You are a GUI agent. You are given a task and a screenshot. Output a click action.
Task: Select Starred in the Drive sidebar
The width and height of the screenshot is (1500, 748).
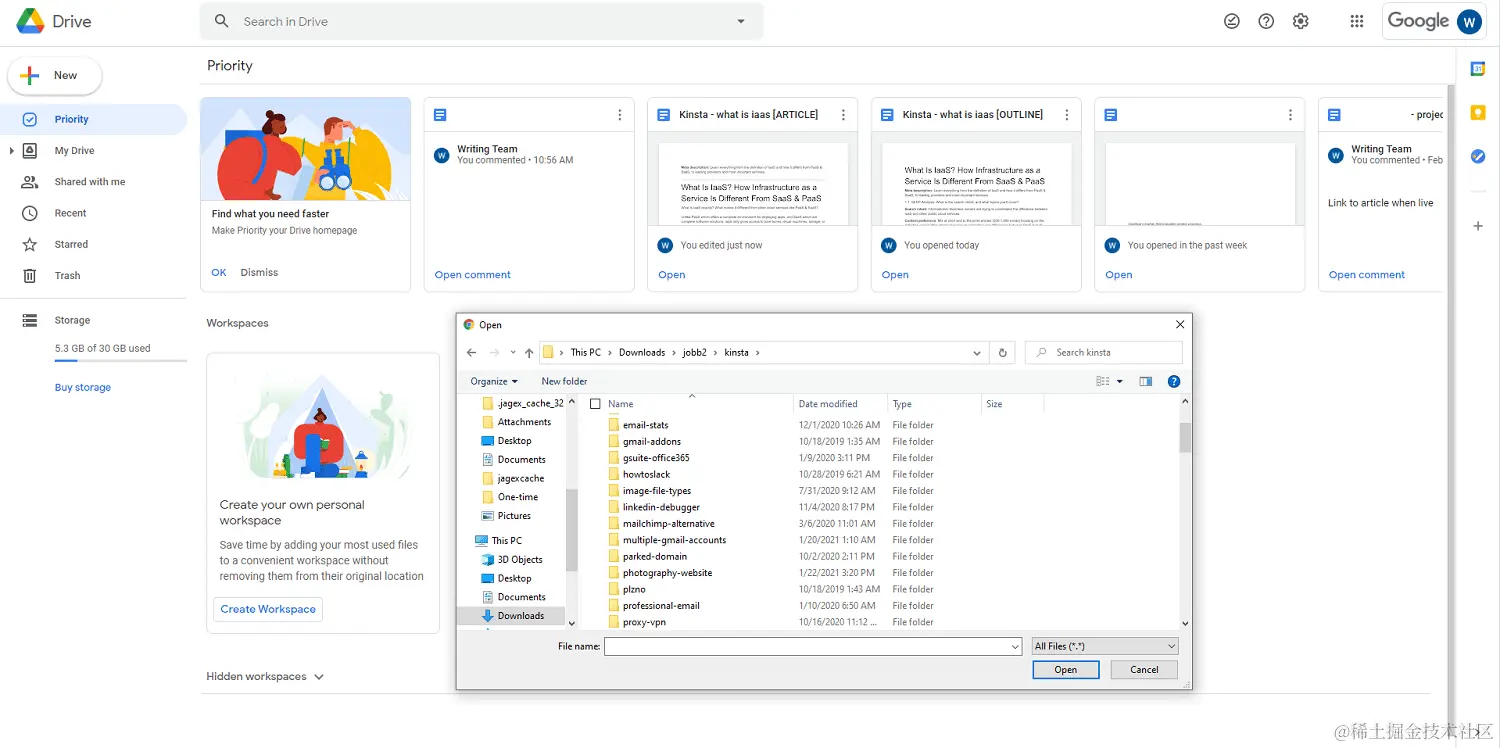point(70,243)
